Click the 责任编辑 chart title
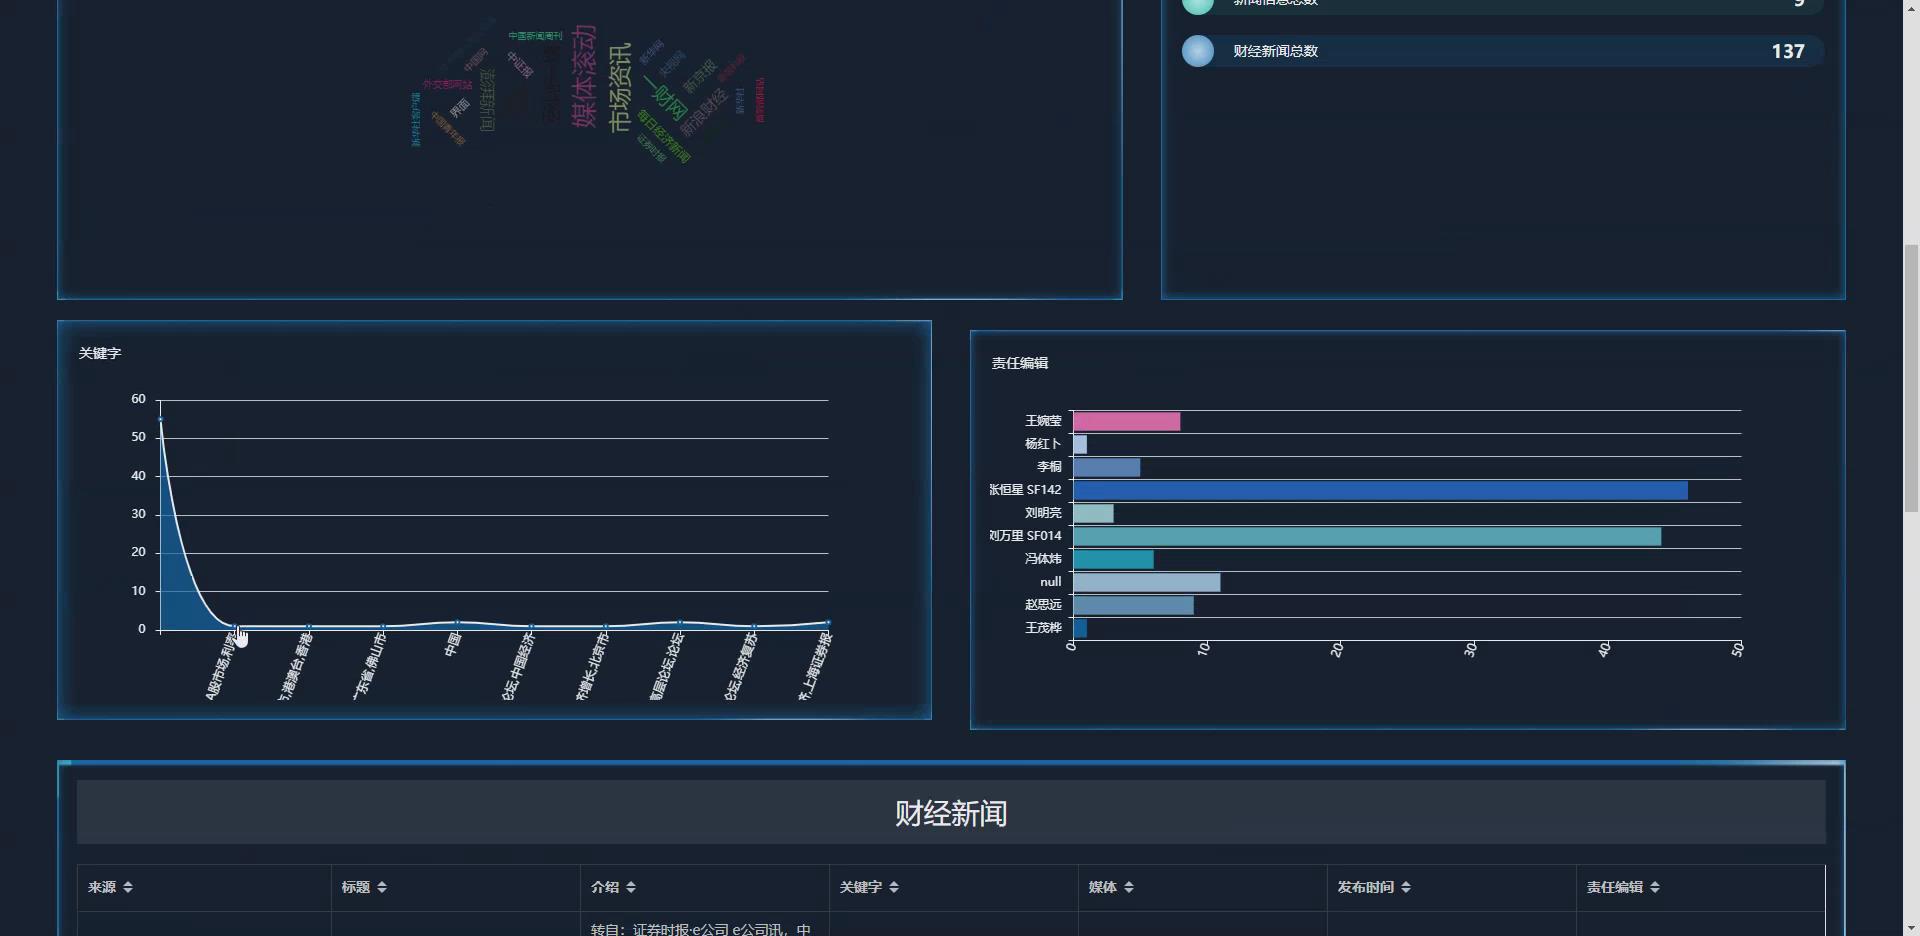Screen dimensions: 1920x936 coord(1020,363)
